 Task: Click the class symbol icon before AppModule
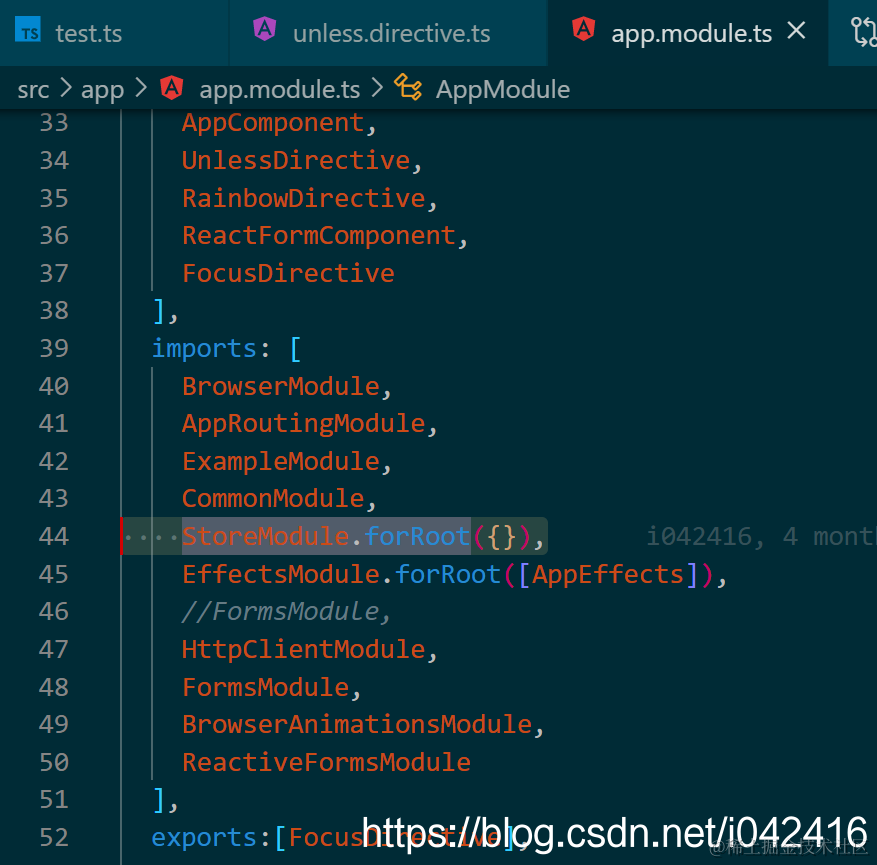408,88
